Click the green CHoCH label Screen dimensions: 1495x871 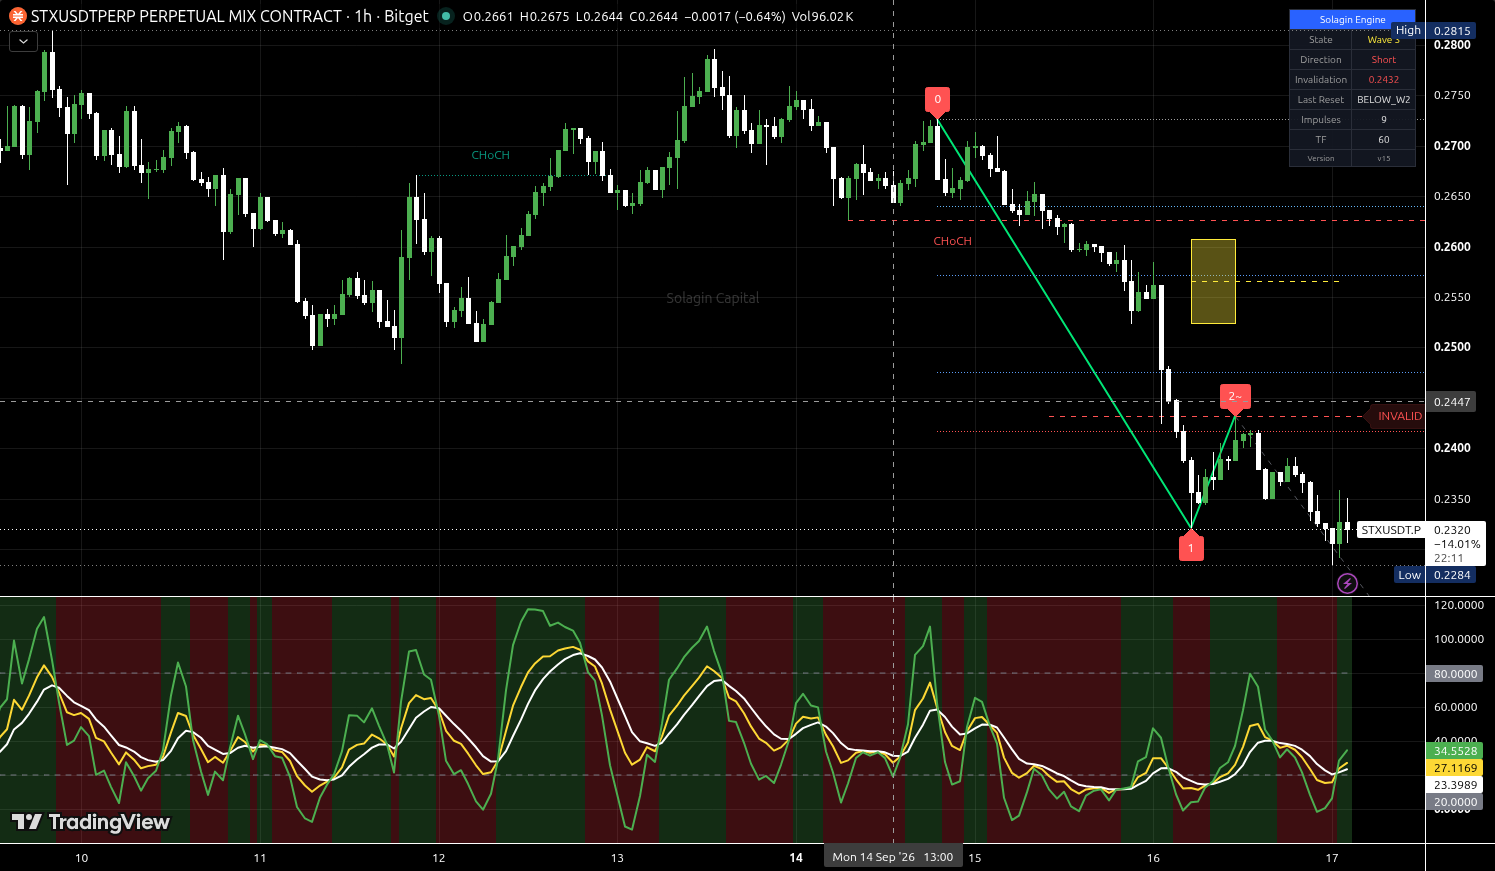(491, 155)
